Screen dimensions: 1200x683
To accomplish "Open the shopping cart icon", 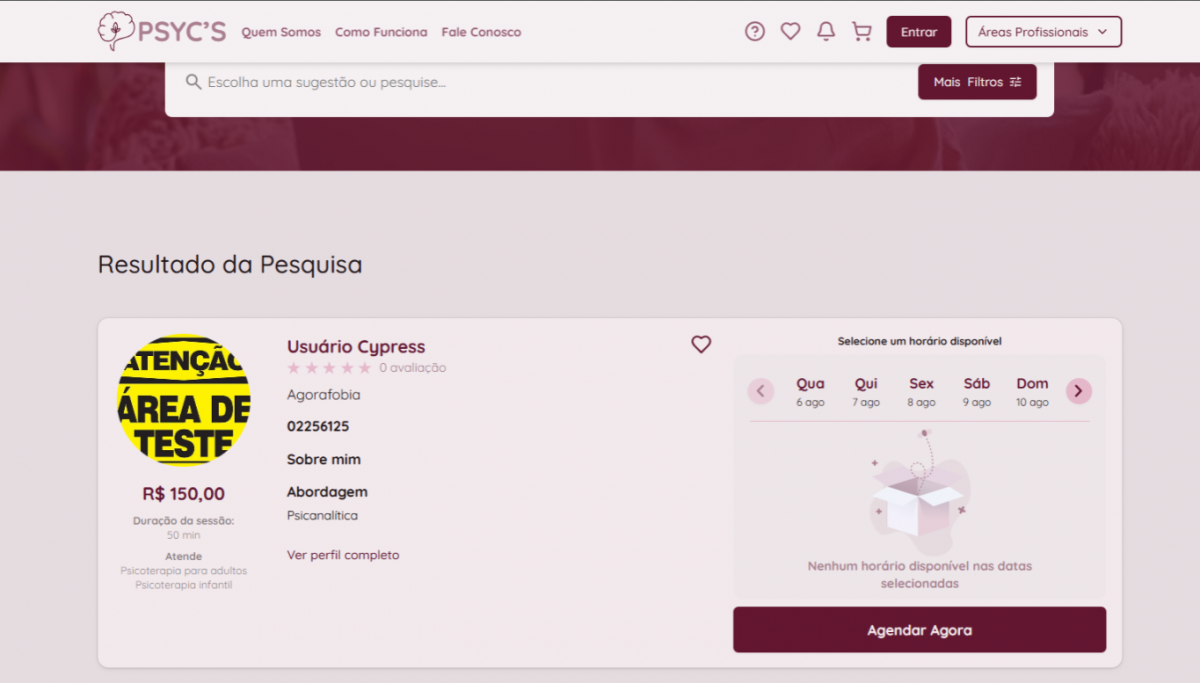I will pyautogui.click(x=861, y=32).
